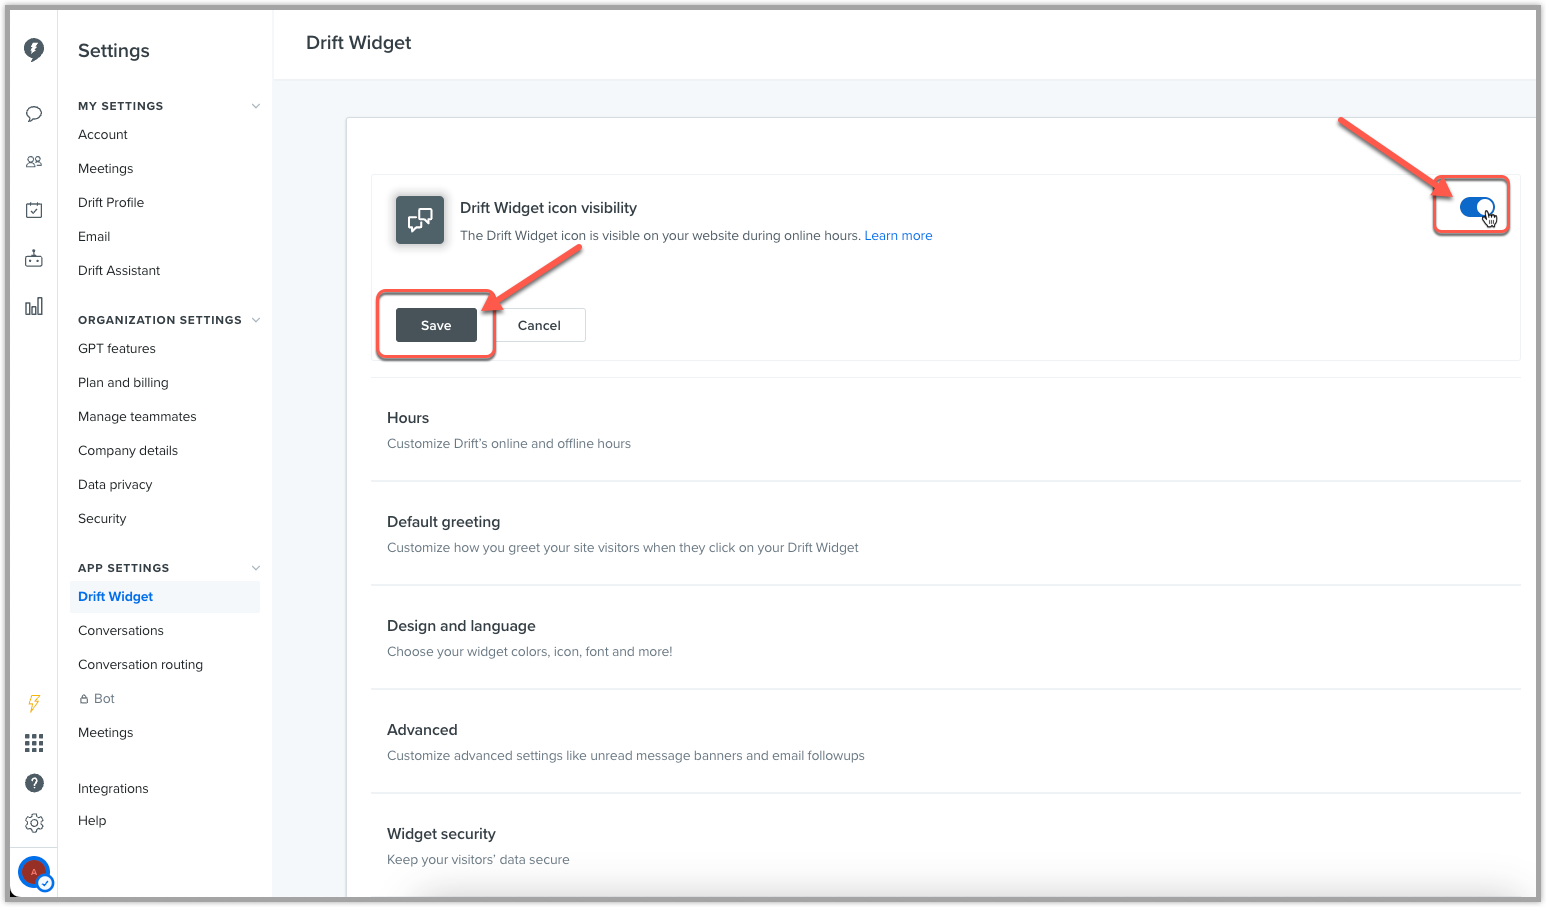Screen dimensions: 1546x907
Task: Follow the Learn more link
Action: pyautogui.click(x=898, y=236)
